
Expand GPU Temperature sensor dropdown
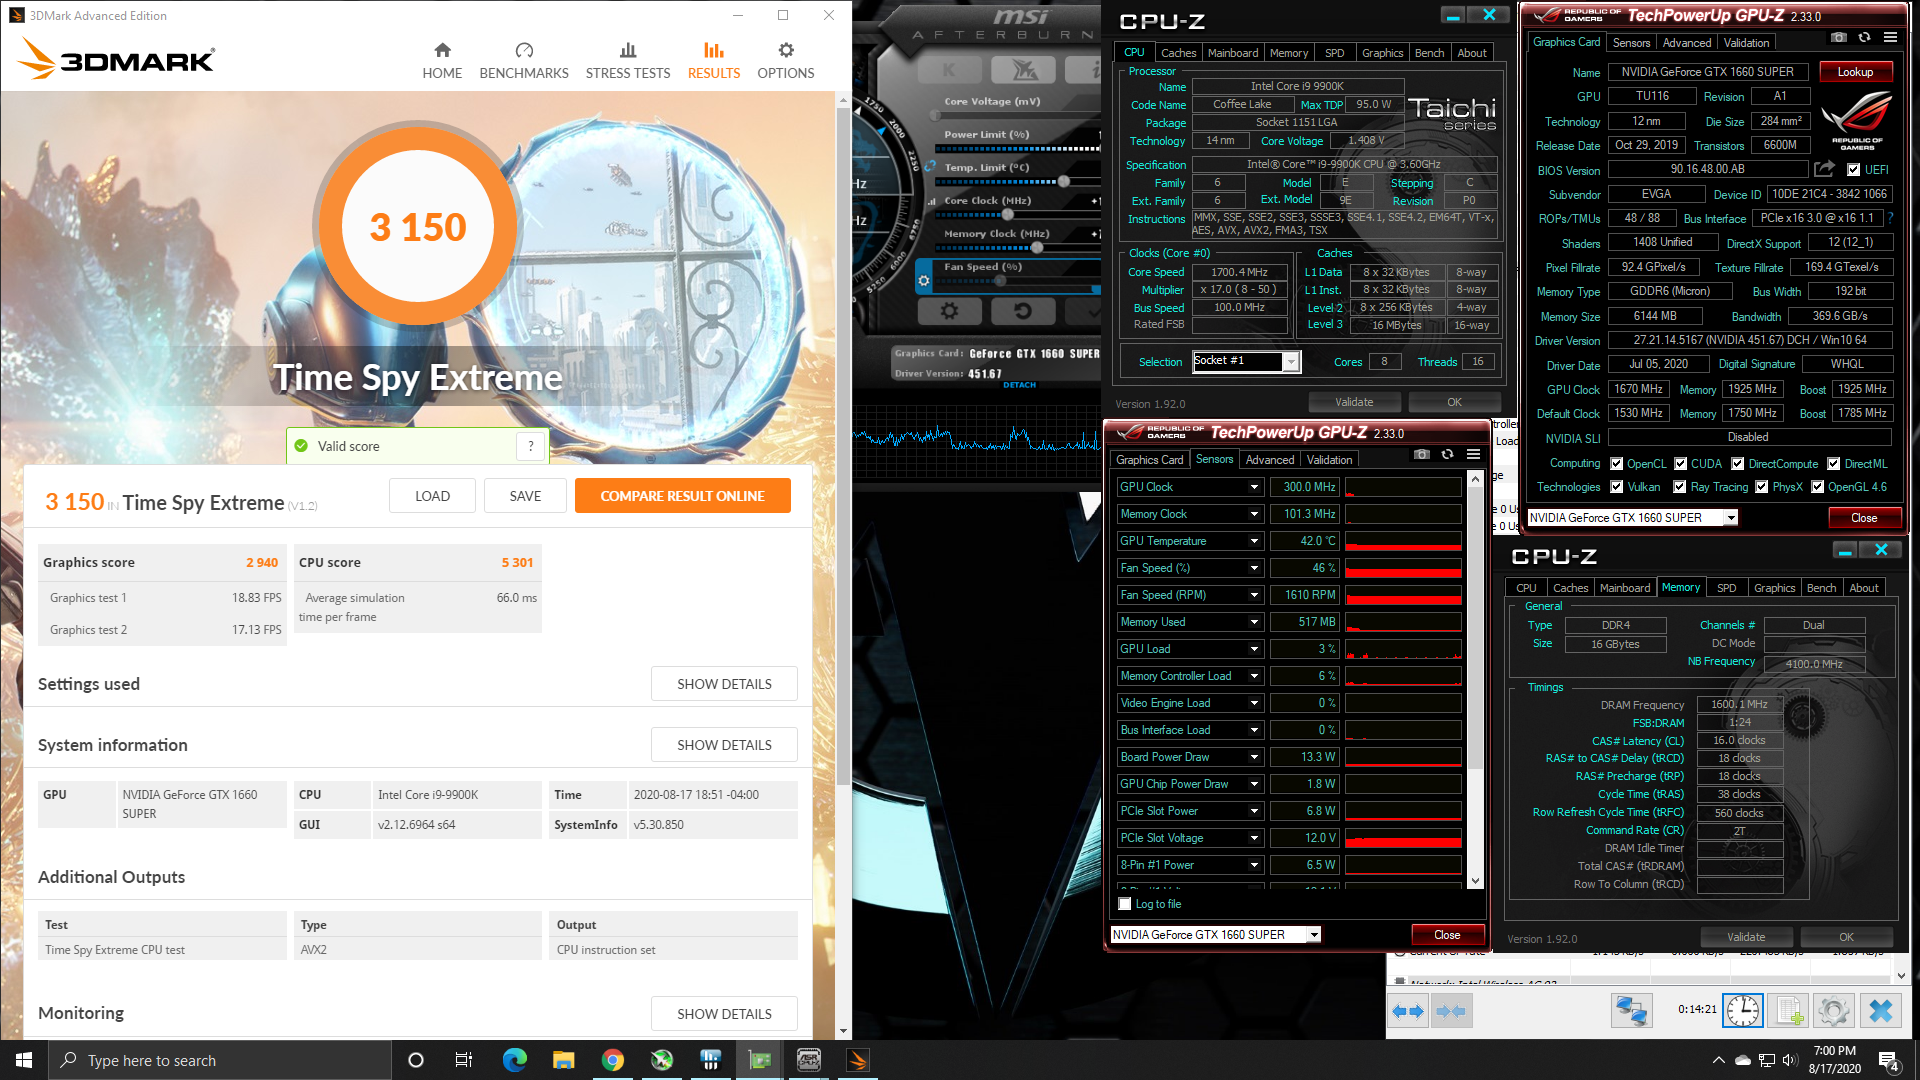[1254, 541]
